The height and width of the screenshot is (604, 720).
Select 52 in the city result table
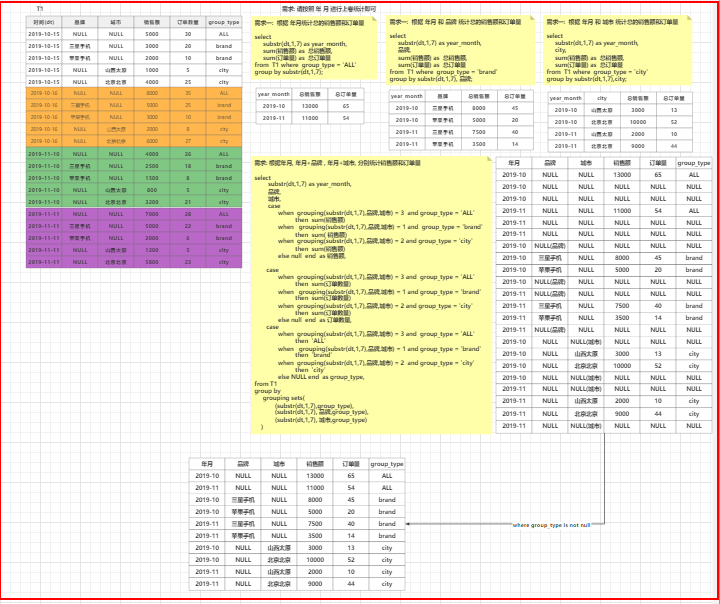coord(674,122)
